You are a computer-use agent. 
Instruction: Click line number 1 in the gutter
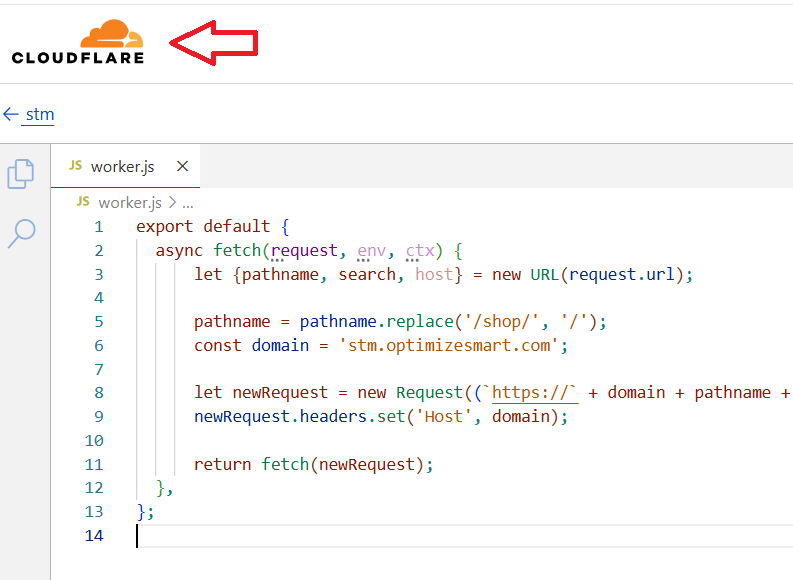coord(98,226)
